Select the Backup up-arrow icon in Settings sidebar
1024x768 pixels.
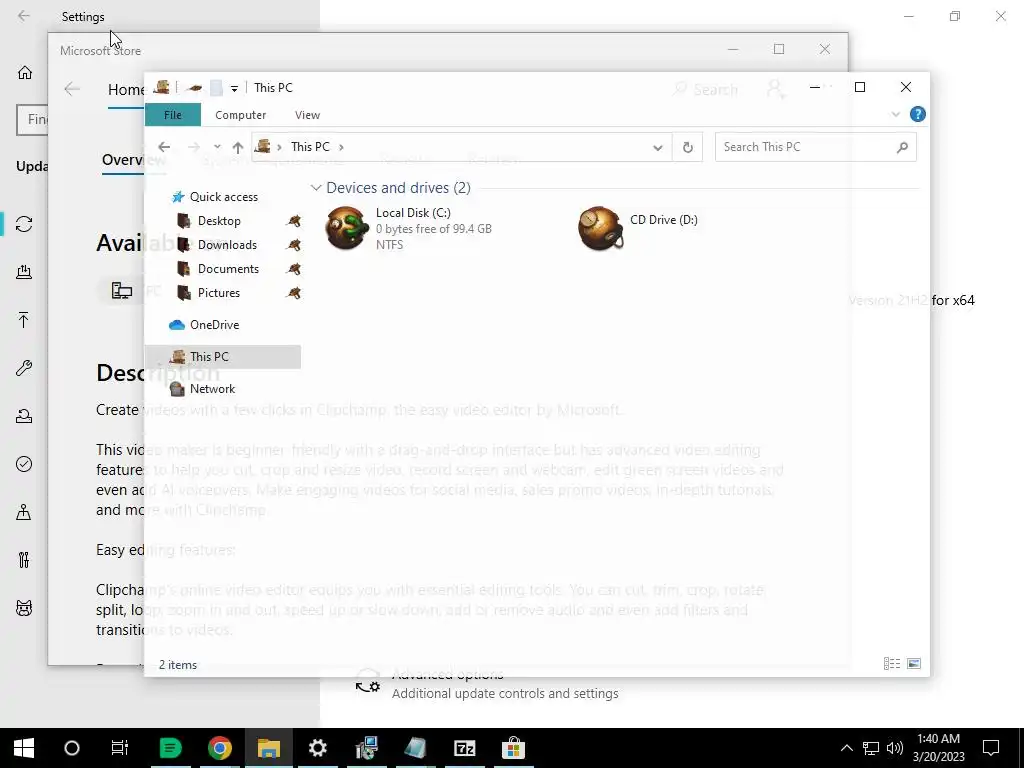click(24, 319)
